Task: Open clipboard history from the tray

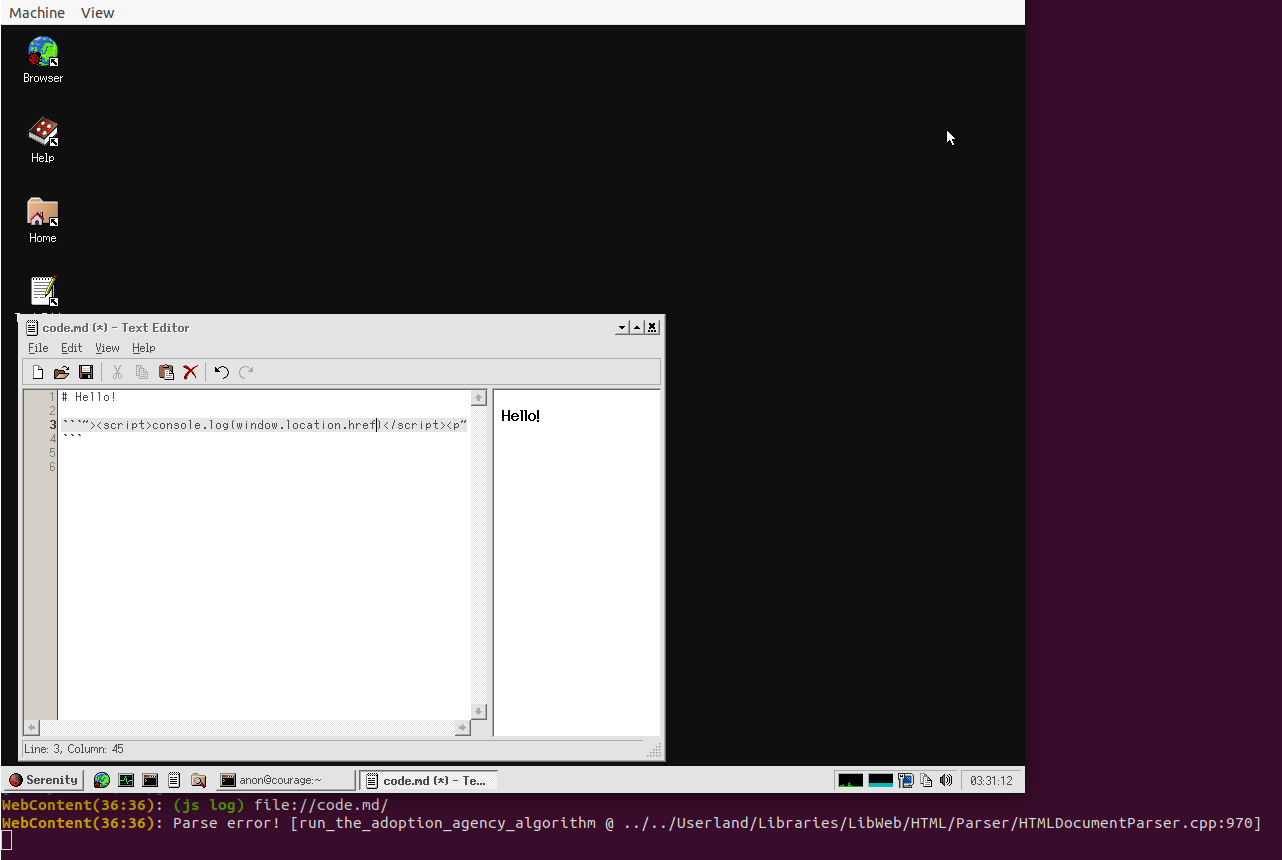Action: pyautogui.click(x=925, y=780)
